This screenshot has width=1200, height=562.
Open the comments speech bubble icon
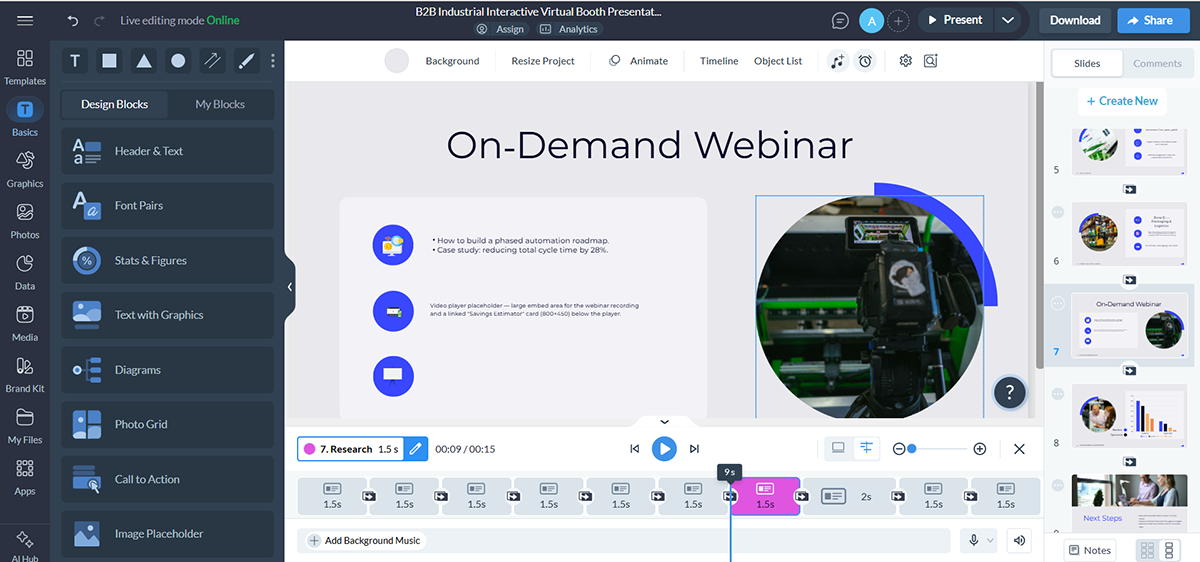point(840,20)
